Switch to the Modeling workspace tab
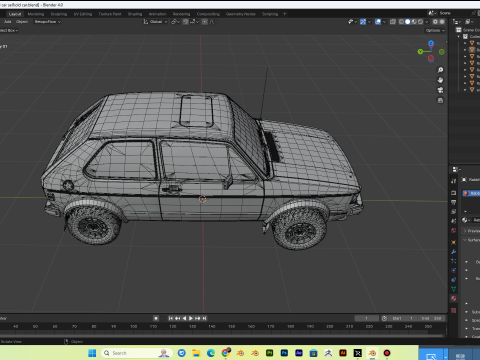The image size is (480, 360). (36, 14)
